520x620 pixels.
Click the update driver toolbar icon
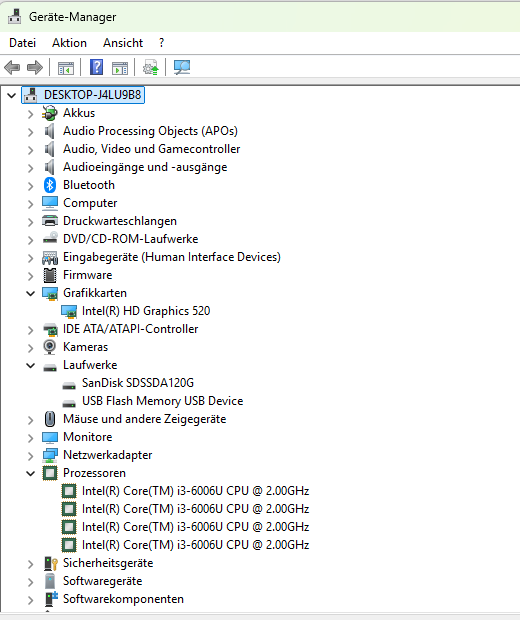151,68
